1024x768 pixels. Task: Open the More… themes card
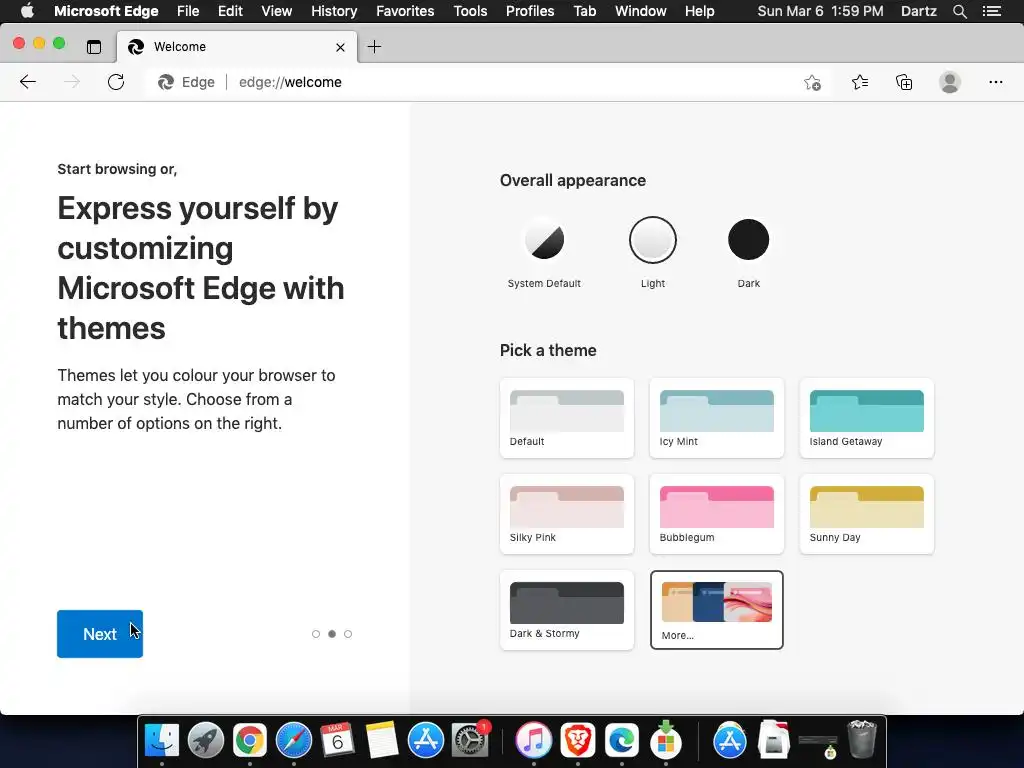click(716, 610)
